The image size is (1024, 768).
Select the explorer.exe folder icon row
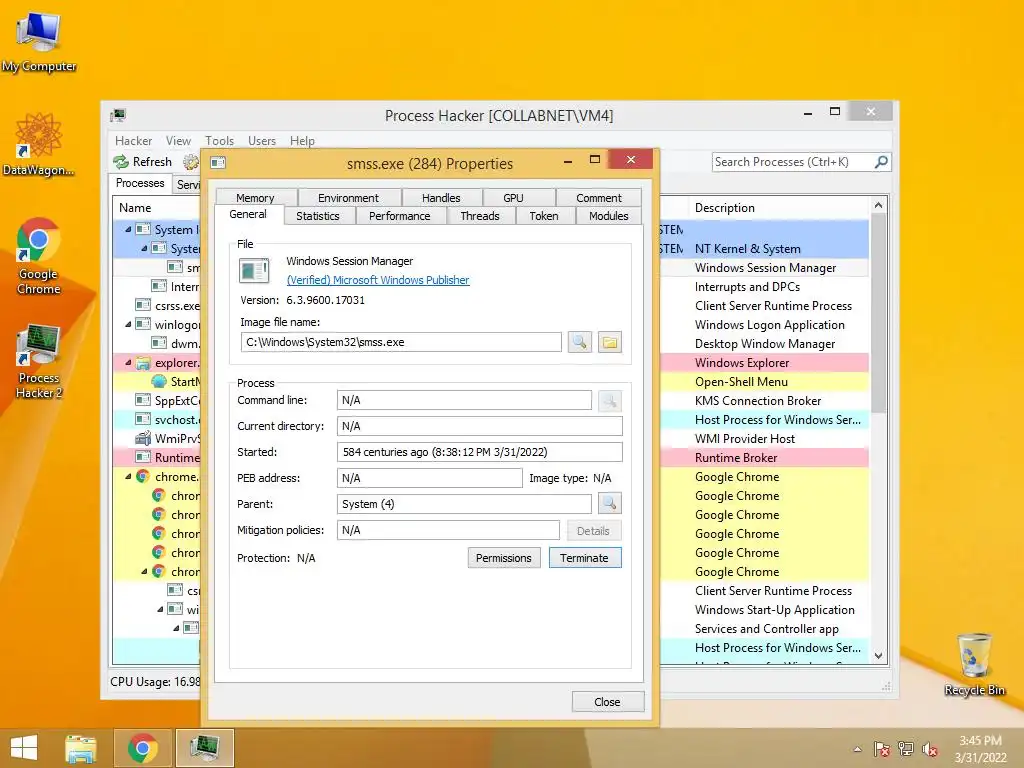(142, 363)
